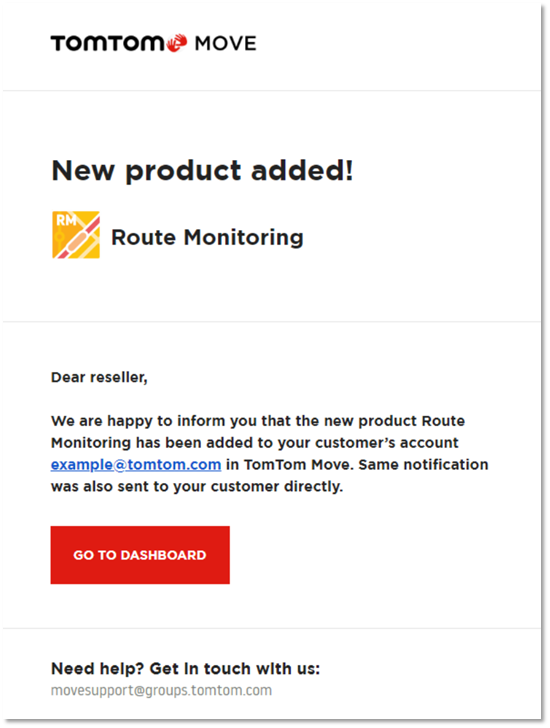Open the example@tomtom.com link
This screenshot has height=728, width=550.
click(x=136, y=465)
